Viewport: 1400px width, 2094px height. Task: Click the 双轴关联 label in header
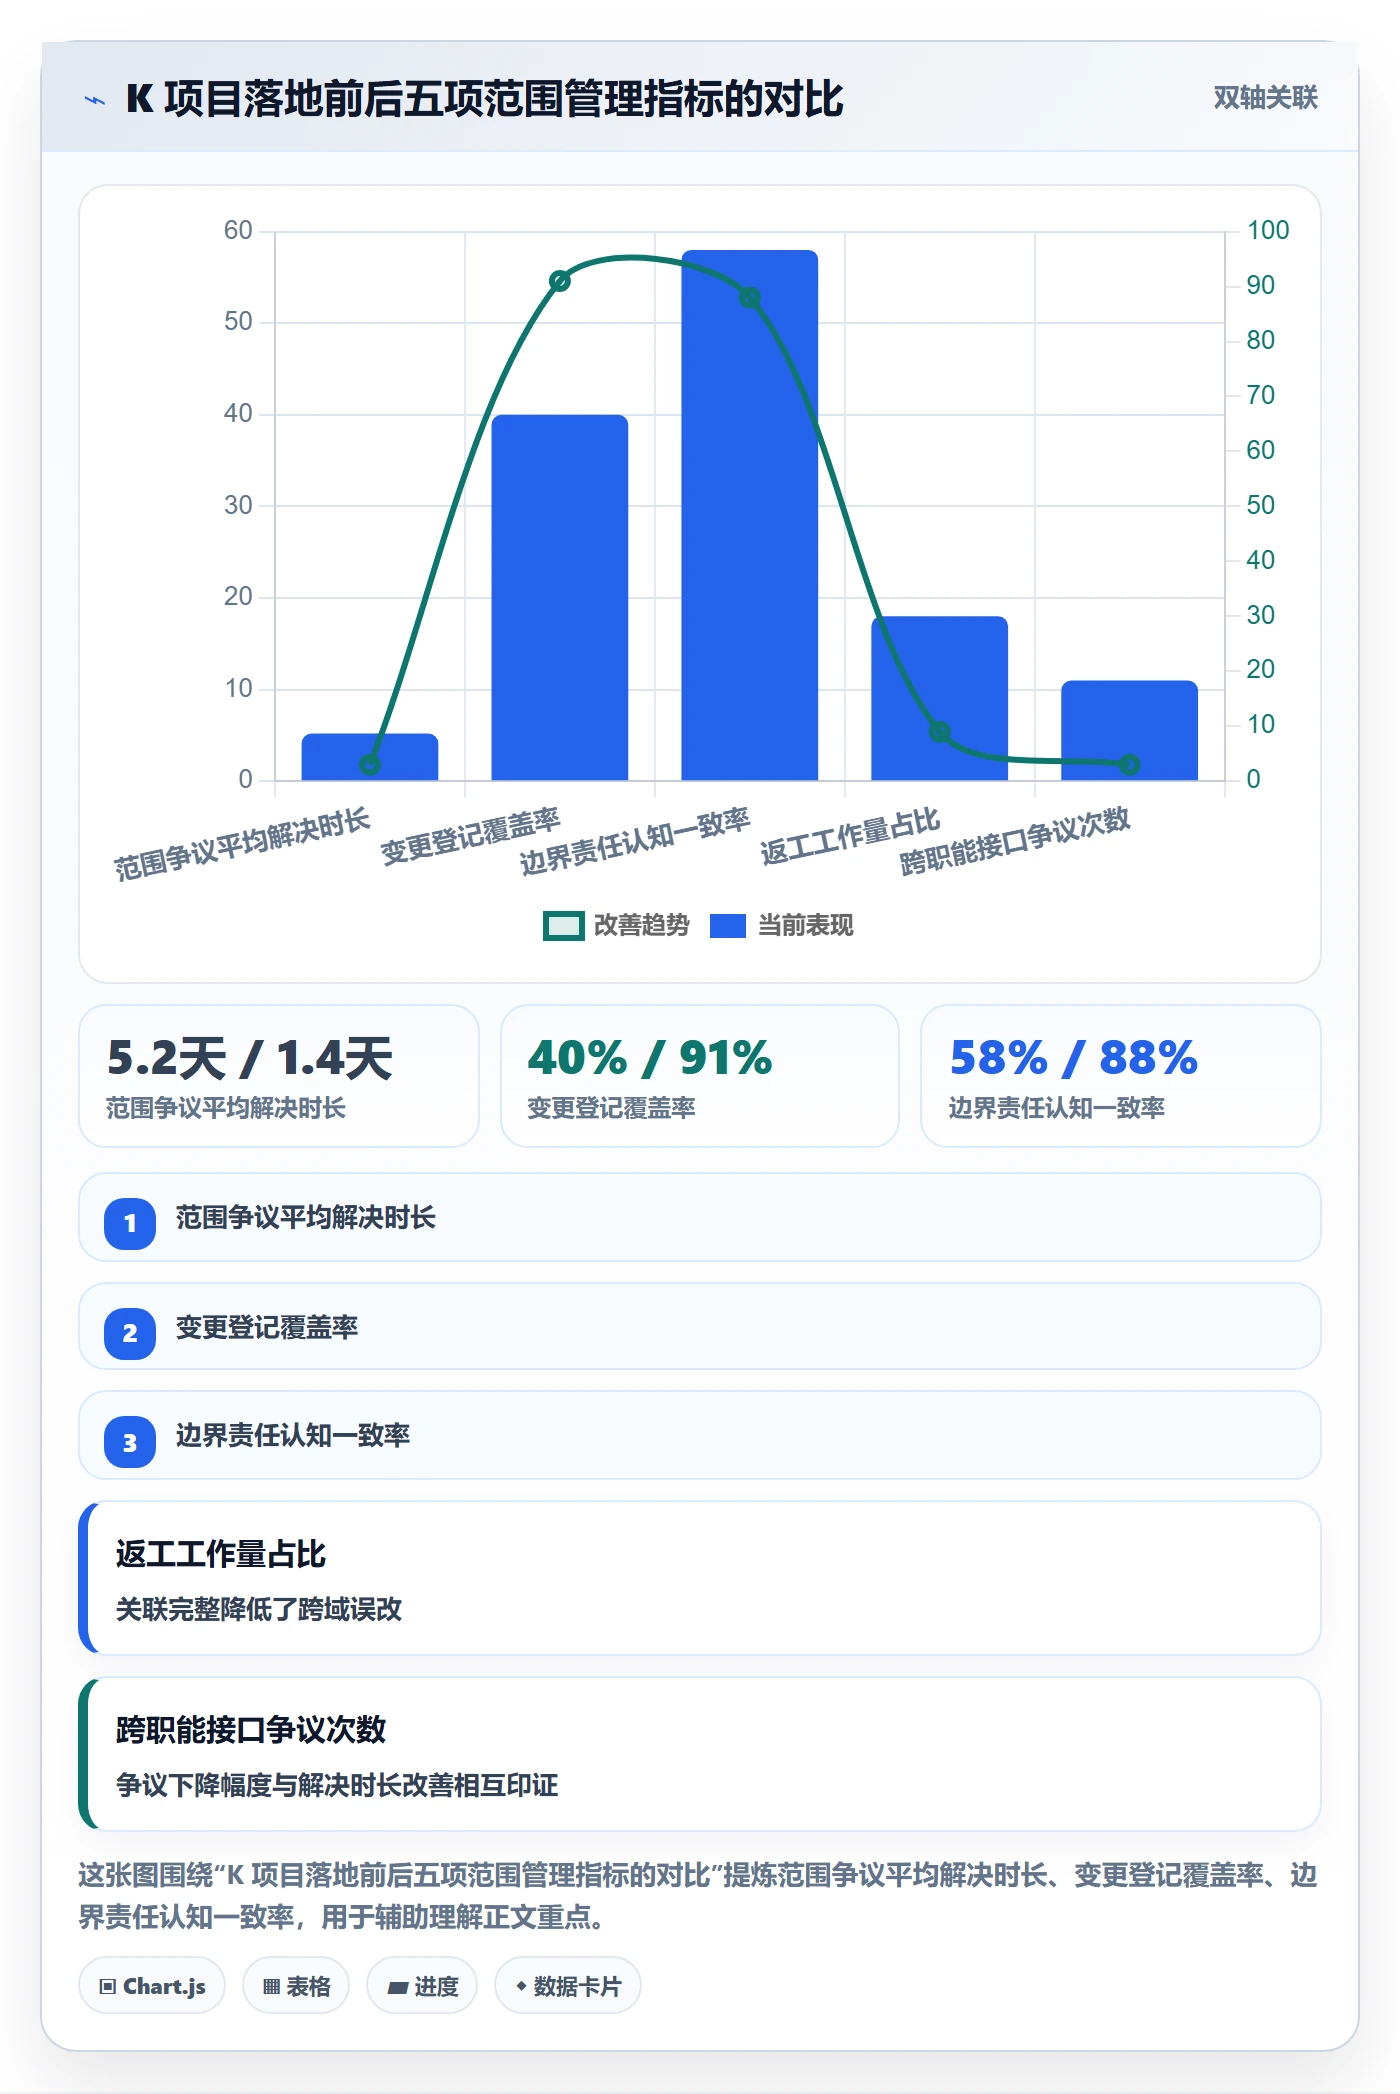click(x=1265, y=98)
